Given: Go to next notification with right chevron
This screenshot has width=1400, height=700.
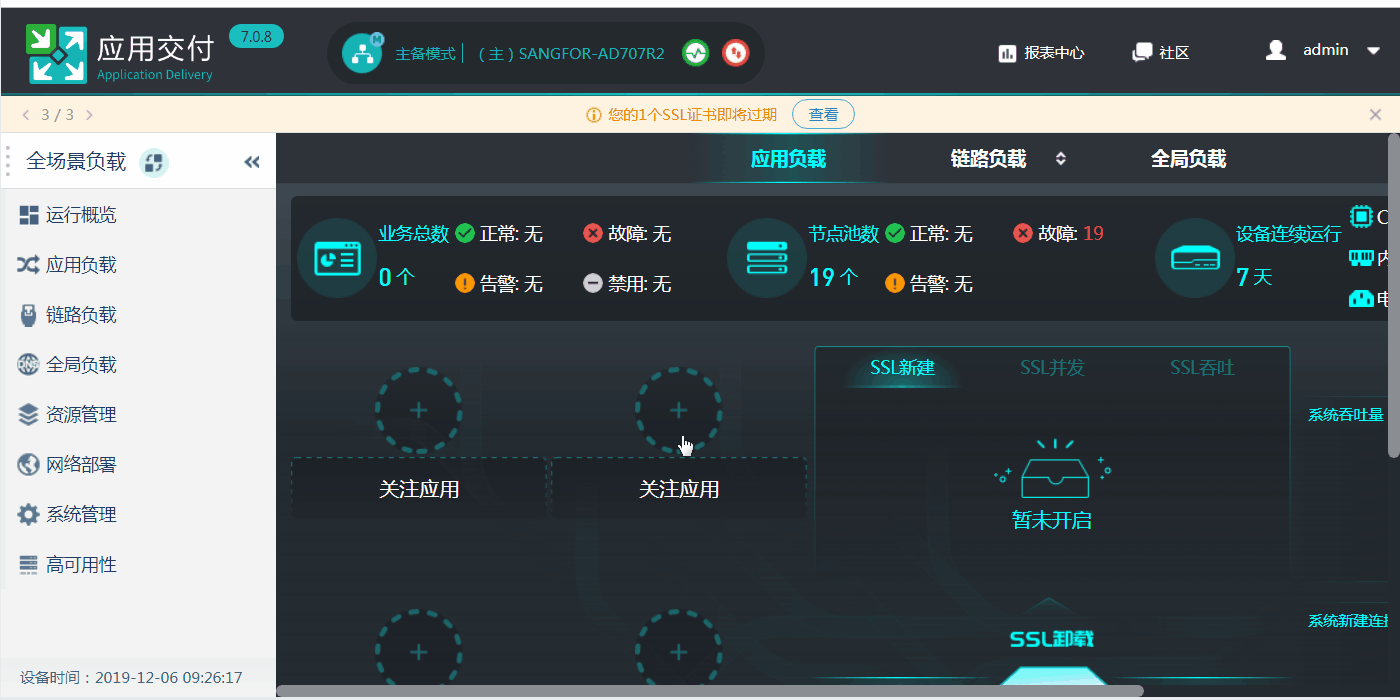Looking at the screenshot, I should pos(89,115).
